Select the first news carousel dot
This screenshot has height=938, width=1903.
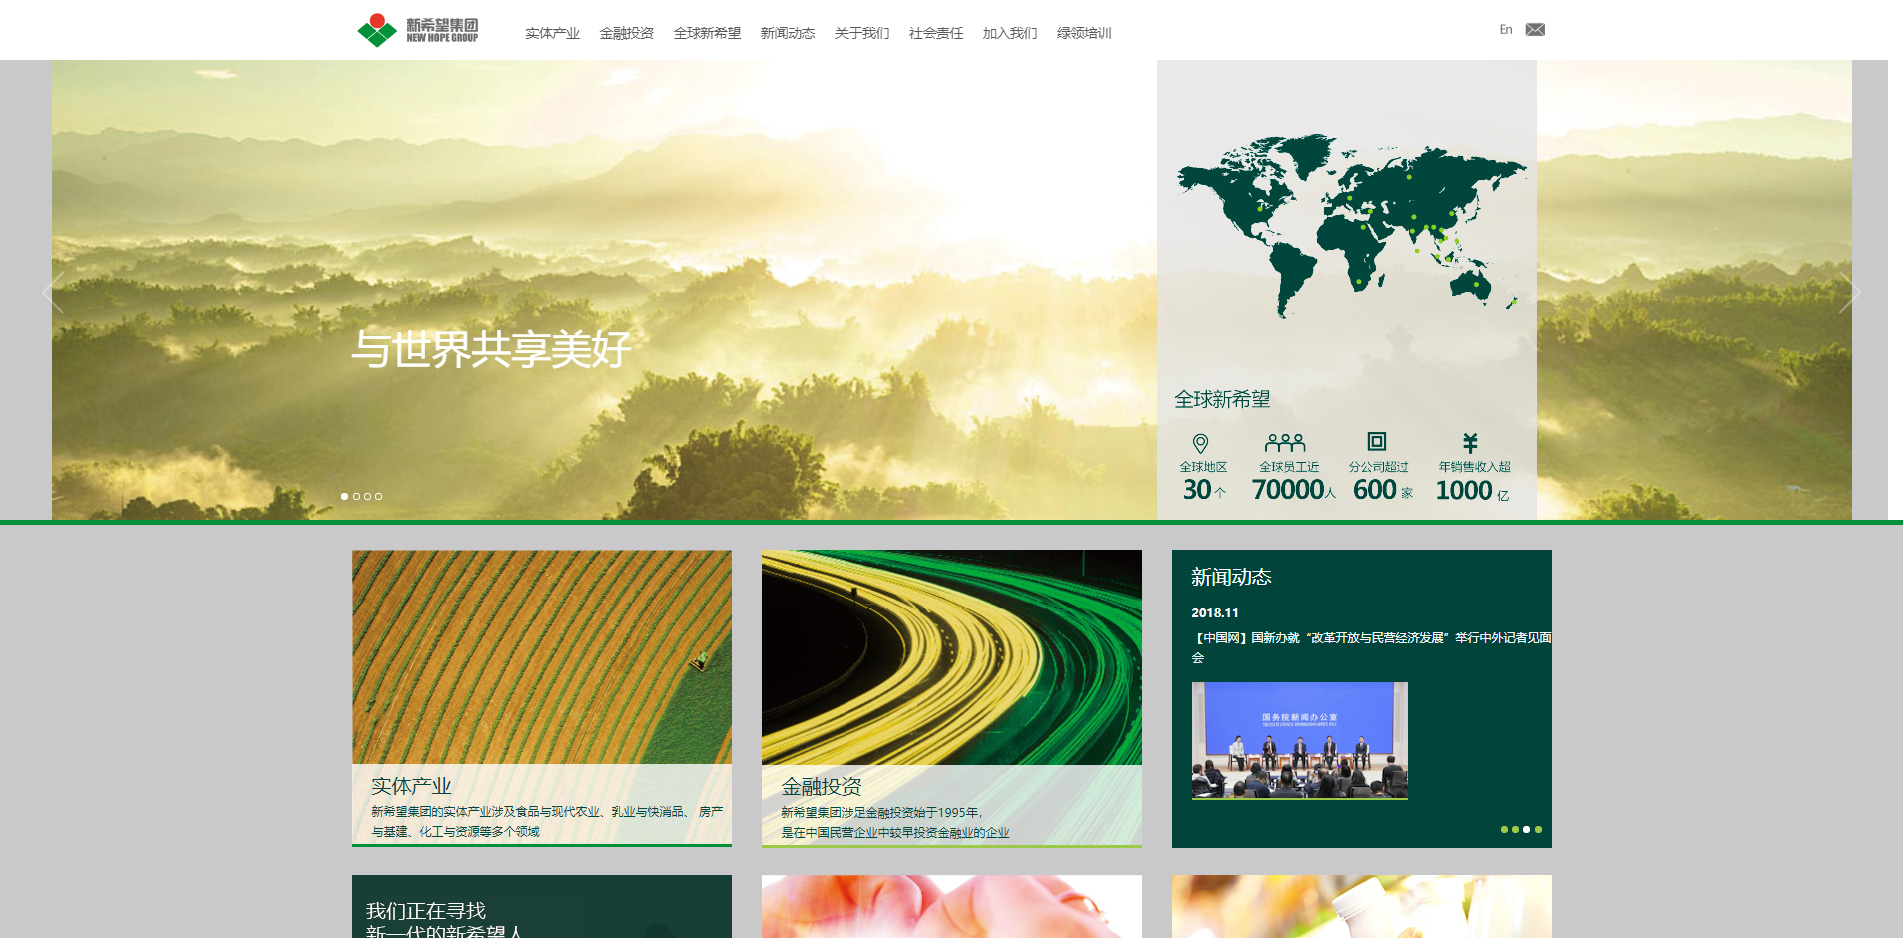click(x=1504, y=829)
